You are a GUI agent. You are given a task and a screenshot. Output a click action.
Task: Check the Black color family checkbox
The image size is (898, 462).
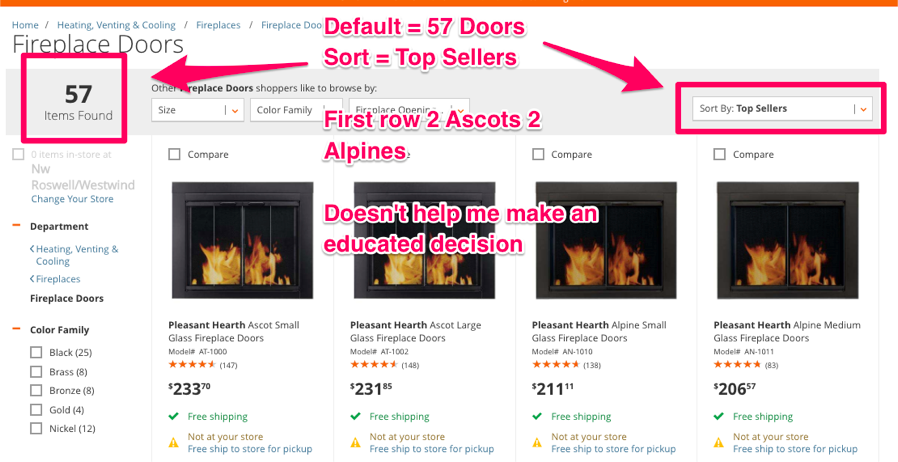pos(36,352)
